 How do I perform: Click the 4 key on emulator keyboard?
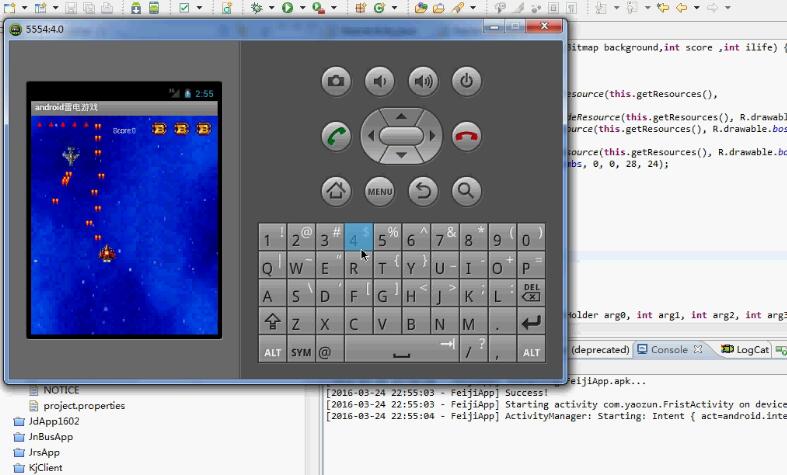tap(358, 237)
